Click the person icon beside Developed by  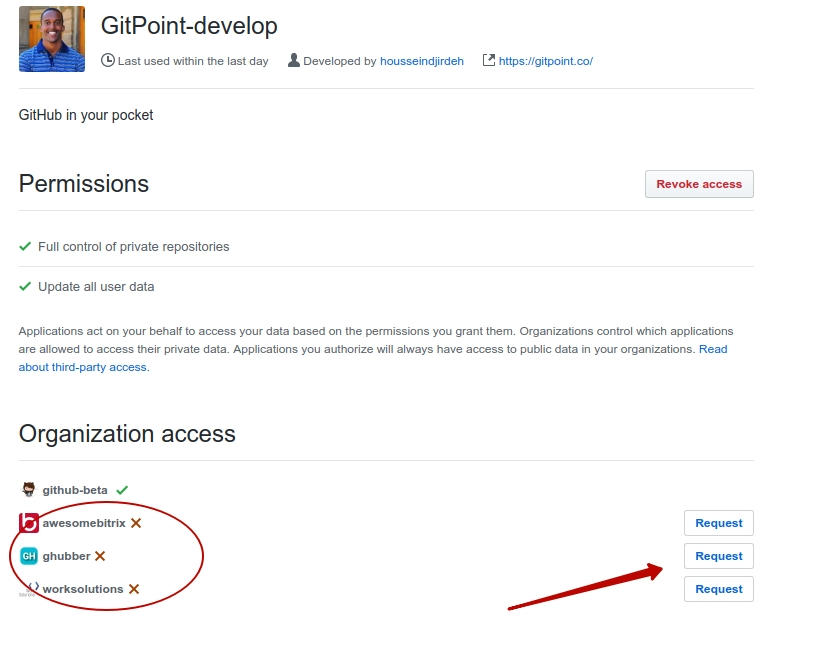[293, 60]
